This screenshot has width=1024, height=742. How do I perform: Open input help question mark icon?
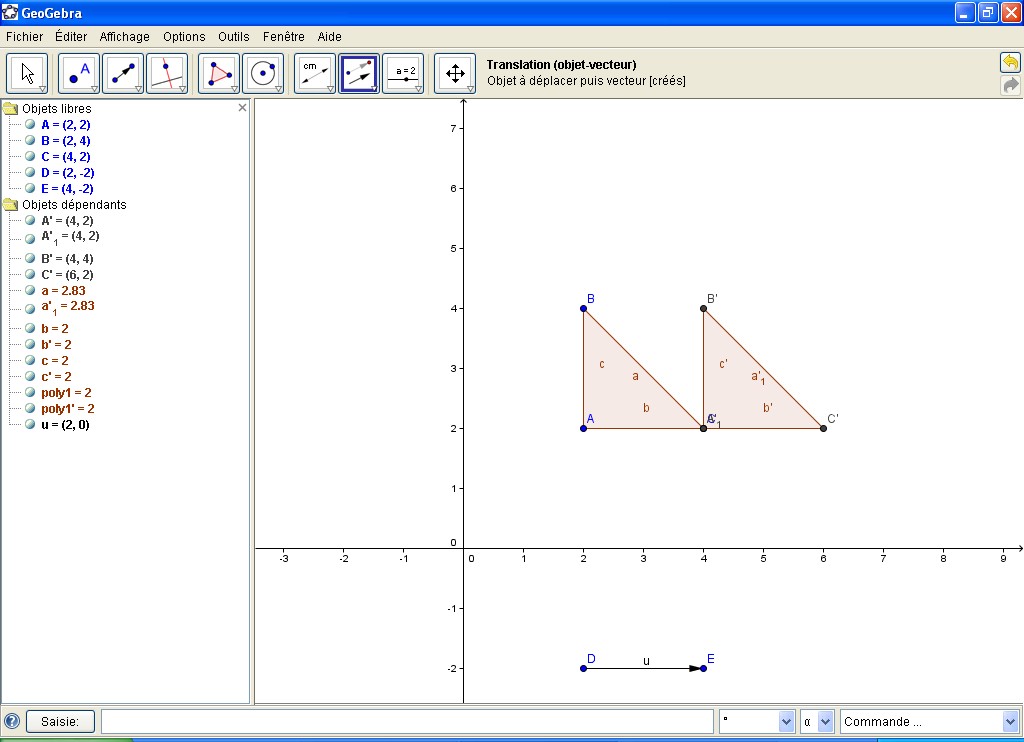click(x=12, y=722)
